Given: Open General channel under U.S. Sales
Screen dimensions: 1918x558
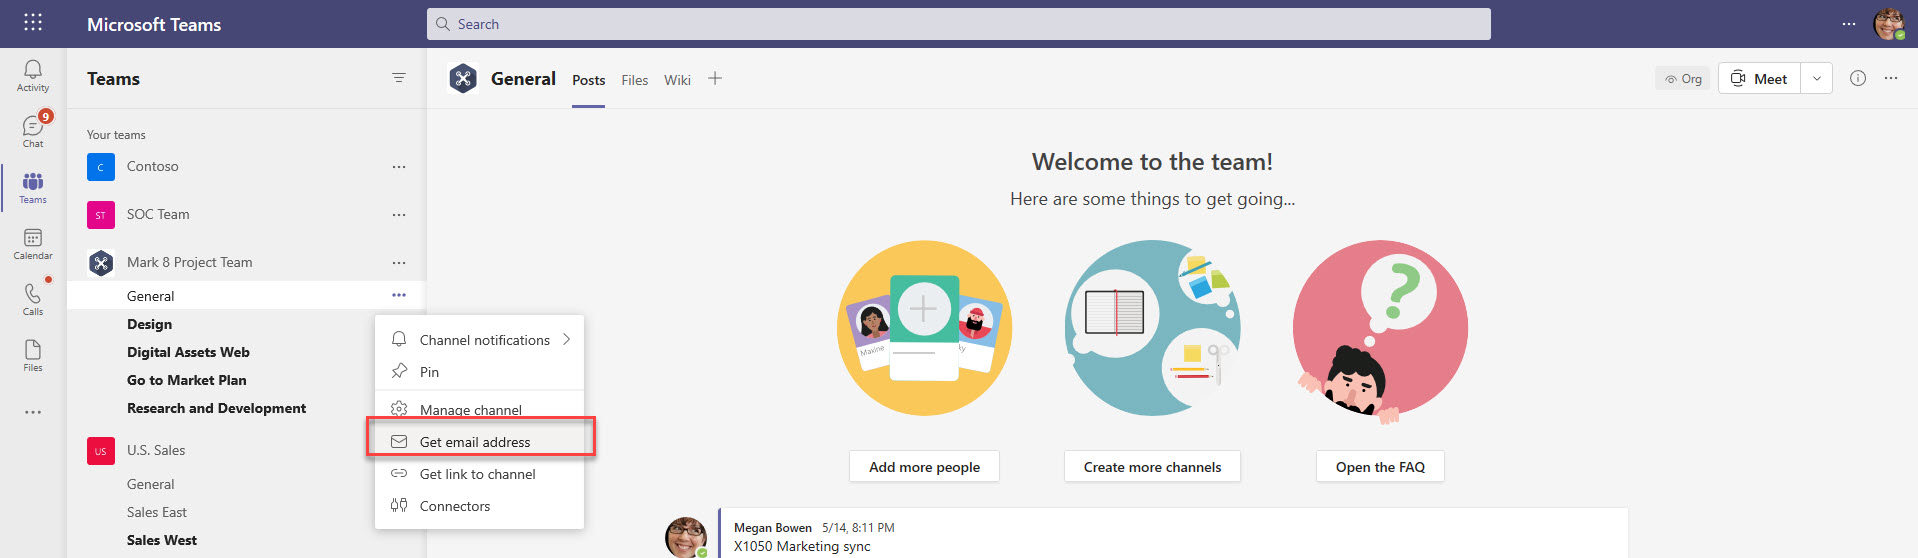Looking at the screenshot, I should click(150, 484).
